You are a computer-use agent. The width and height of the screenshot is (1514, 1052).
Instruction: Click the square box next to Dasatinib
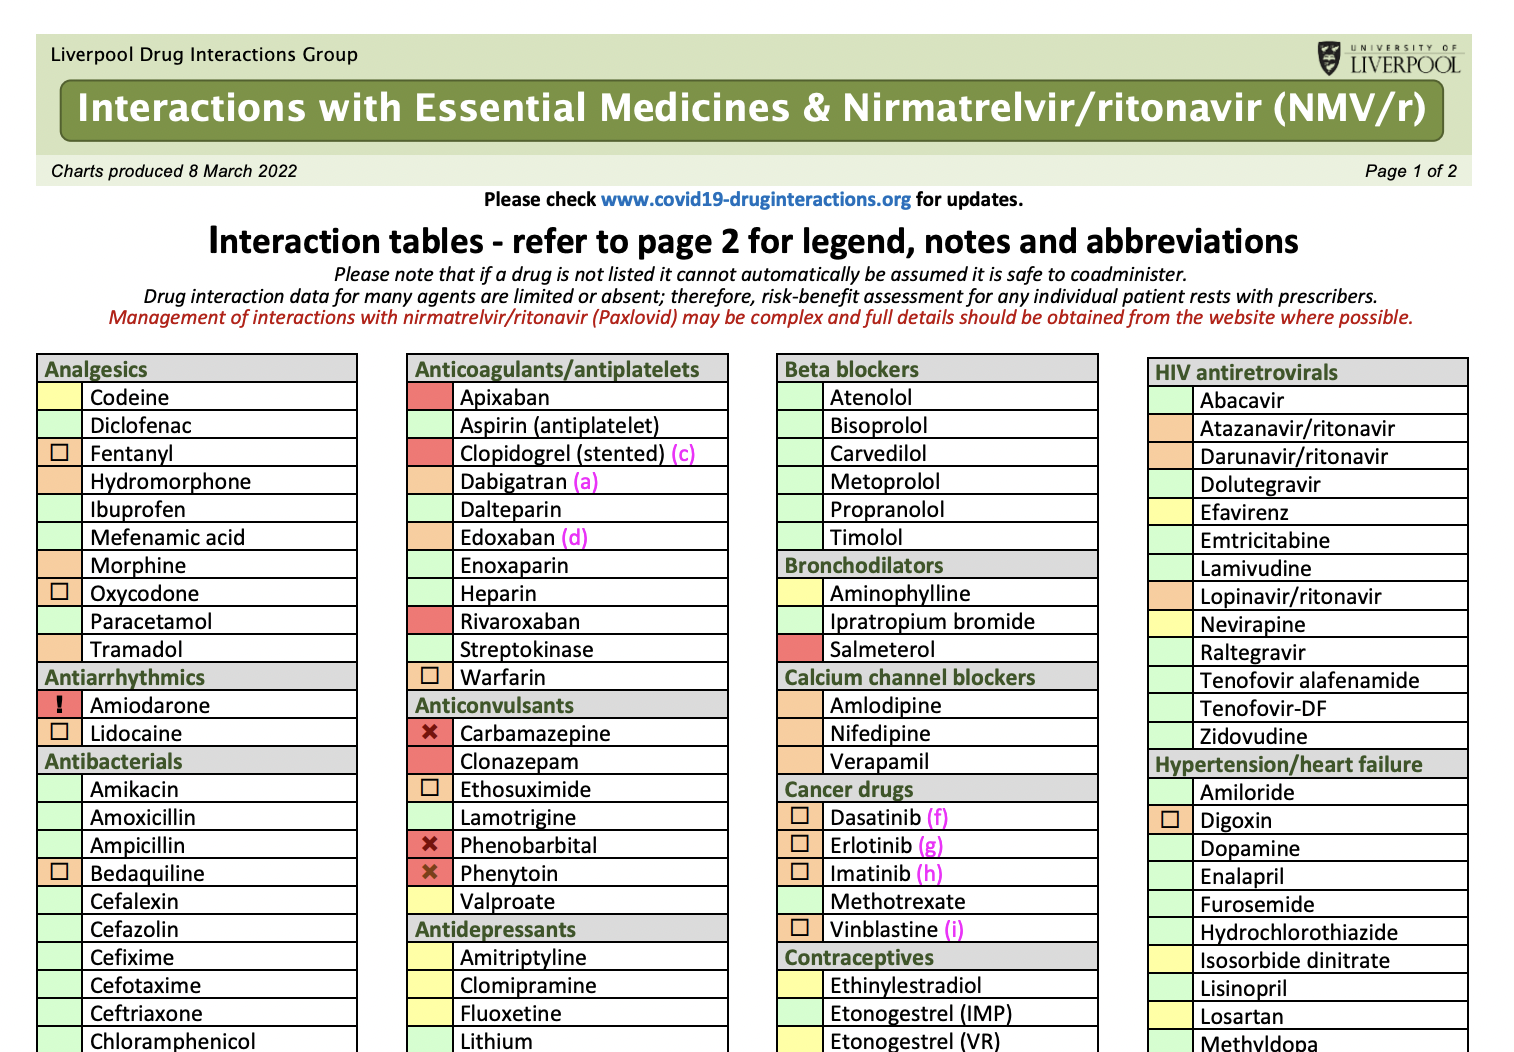point(800,816)
